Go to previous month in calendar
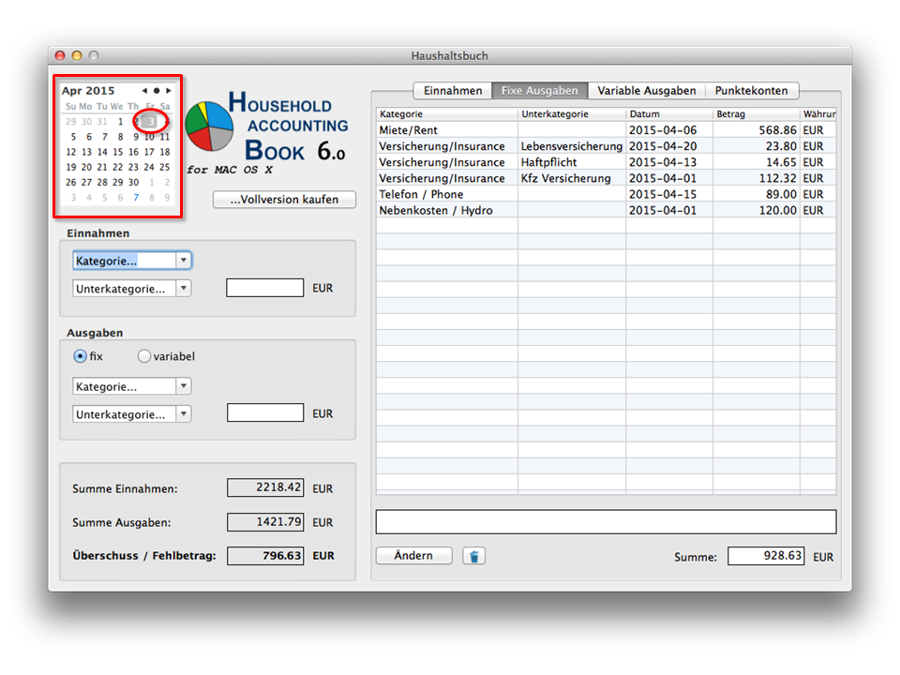This screenshot has height=675, width=900. click(x=144, y=91)
